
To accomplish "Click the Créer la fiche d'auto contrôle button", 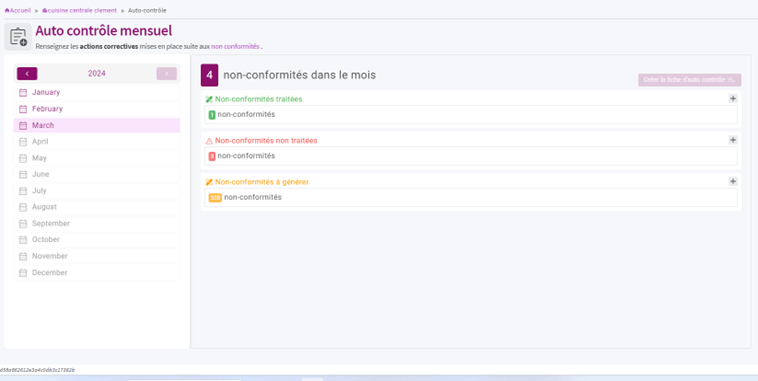I will [x=689, y=80].
